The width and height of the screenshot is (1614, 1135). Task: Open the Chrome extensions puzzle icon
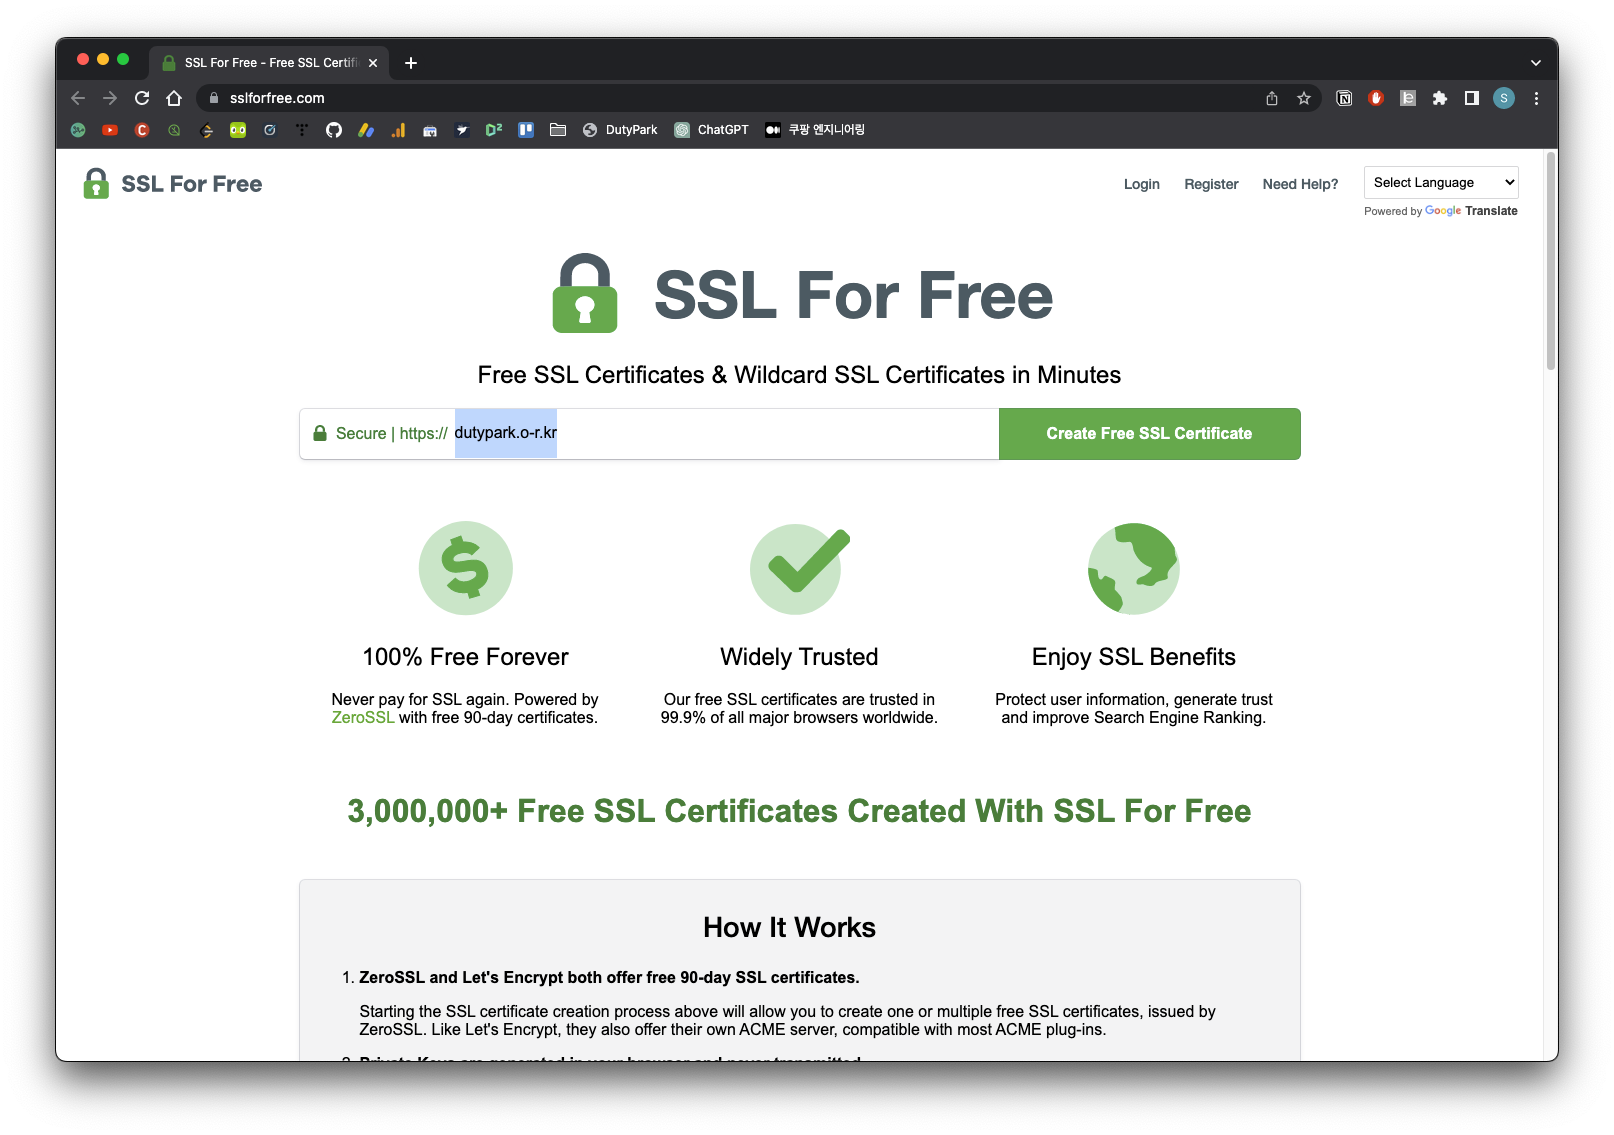point(1440,98)
